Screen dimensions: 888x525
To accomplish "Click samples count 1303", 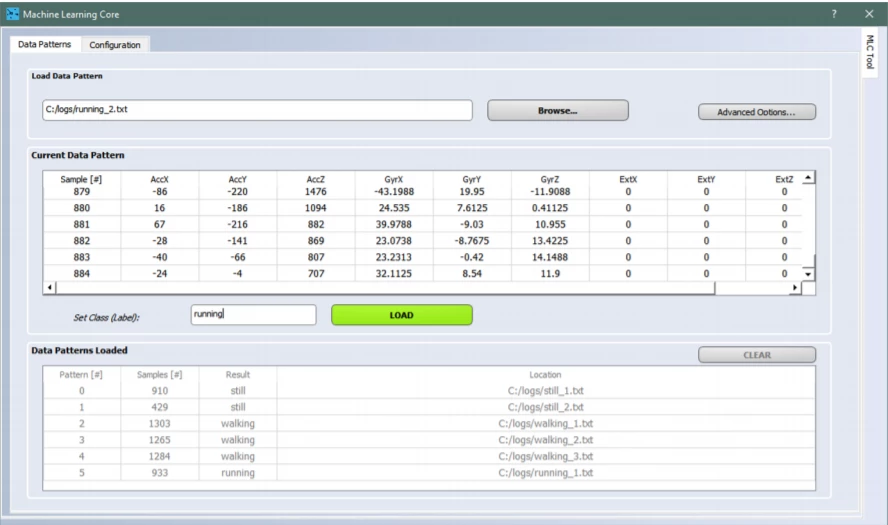I will pos(160,424).
